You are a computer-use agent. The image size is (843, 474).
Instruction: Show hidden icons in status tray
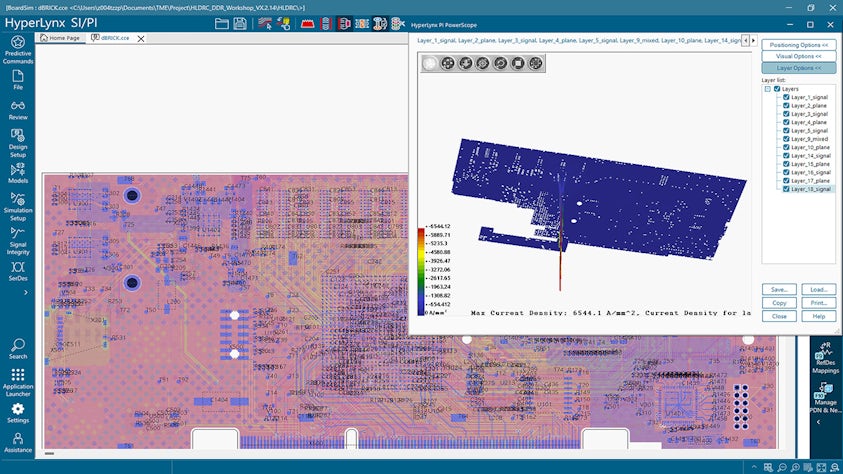754,468
